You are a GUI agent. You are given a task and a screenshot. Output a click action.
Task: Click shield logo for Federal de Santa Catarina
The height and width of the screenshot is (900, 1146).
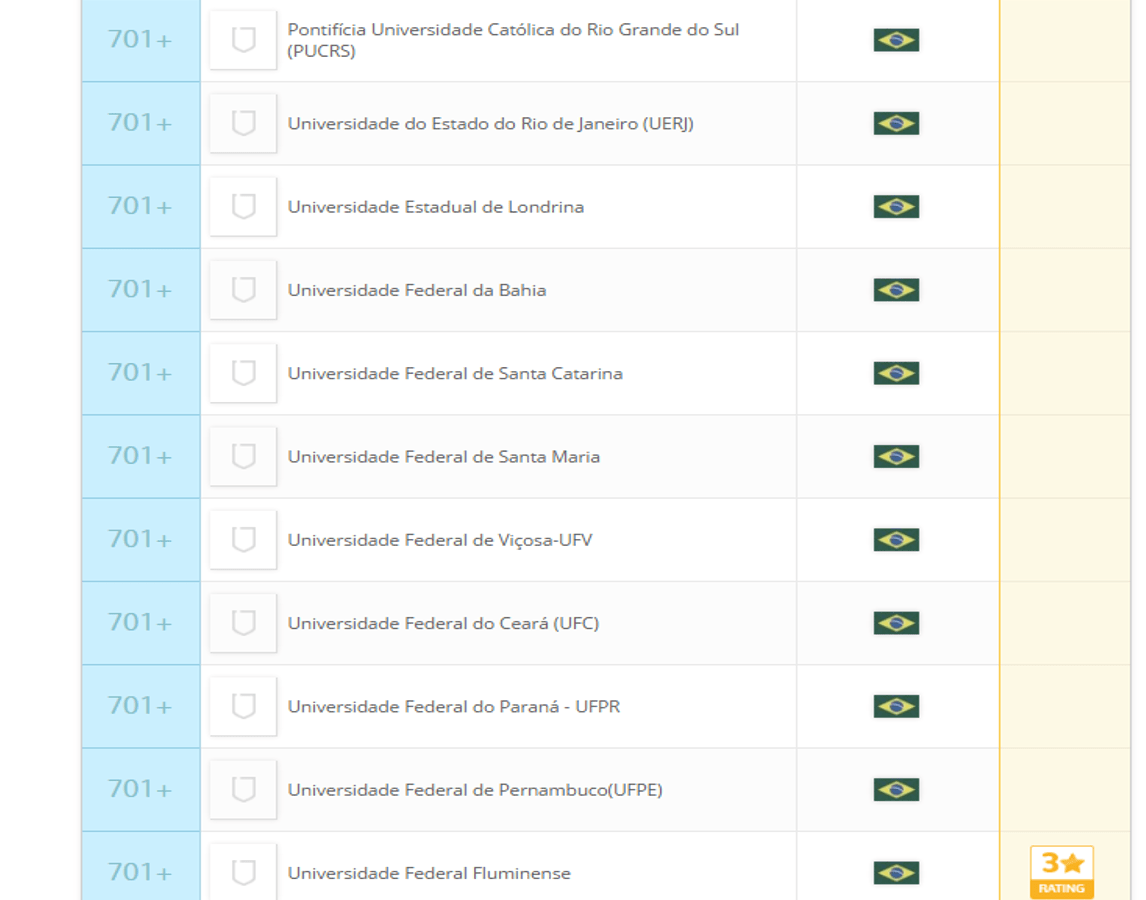tap(243, 373)
